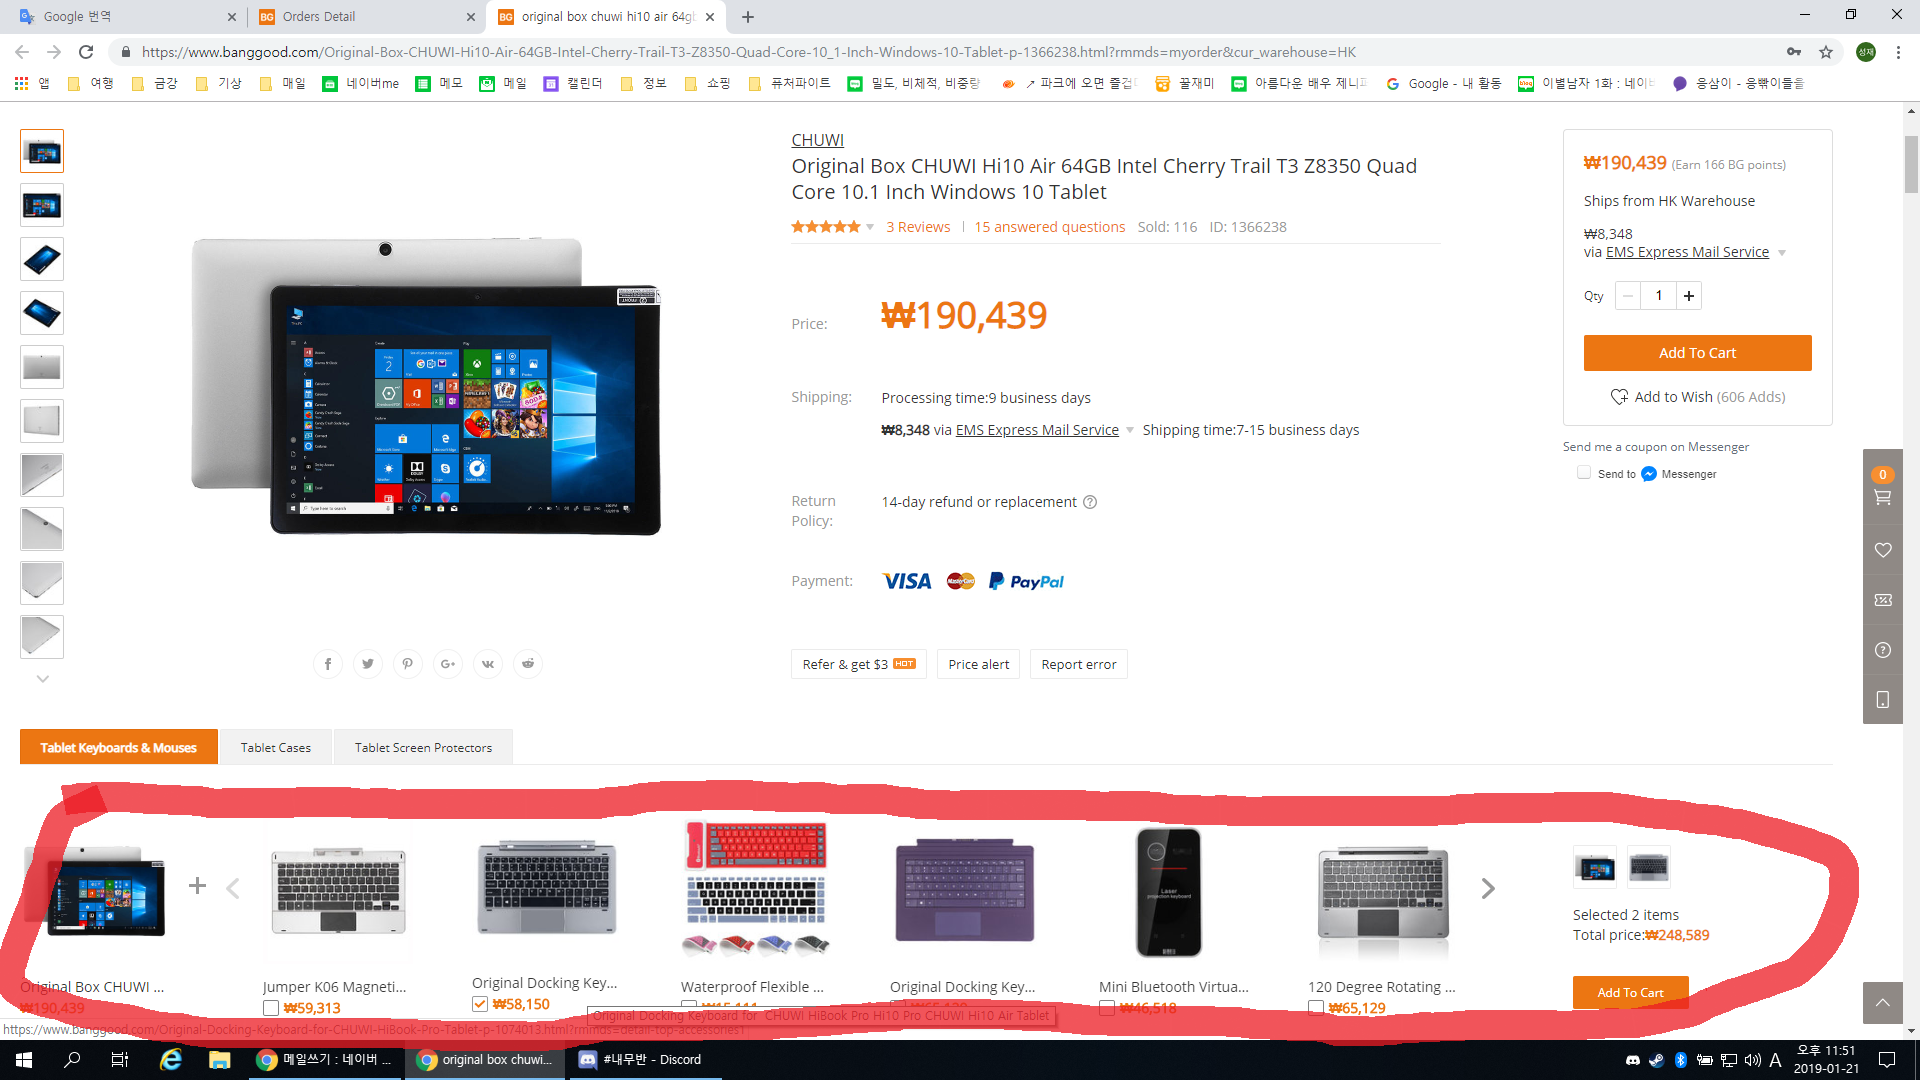1920x1080 pixels.
Task: Click the Pinterest share icon
Action: point(408,664)
